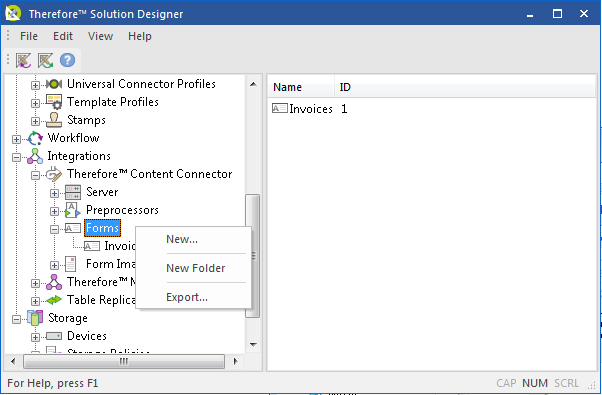Collapse the Integrations node
Screen dimensions: 602x395
16,157
